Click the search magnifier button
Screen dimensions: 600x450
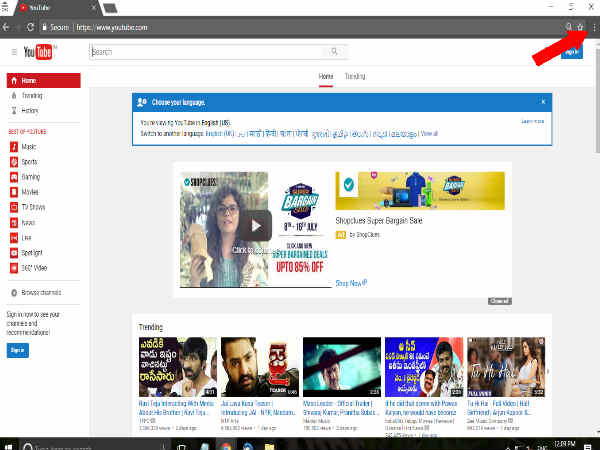[334, 52]
